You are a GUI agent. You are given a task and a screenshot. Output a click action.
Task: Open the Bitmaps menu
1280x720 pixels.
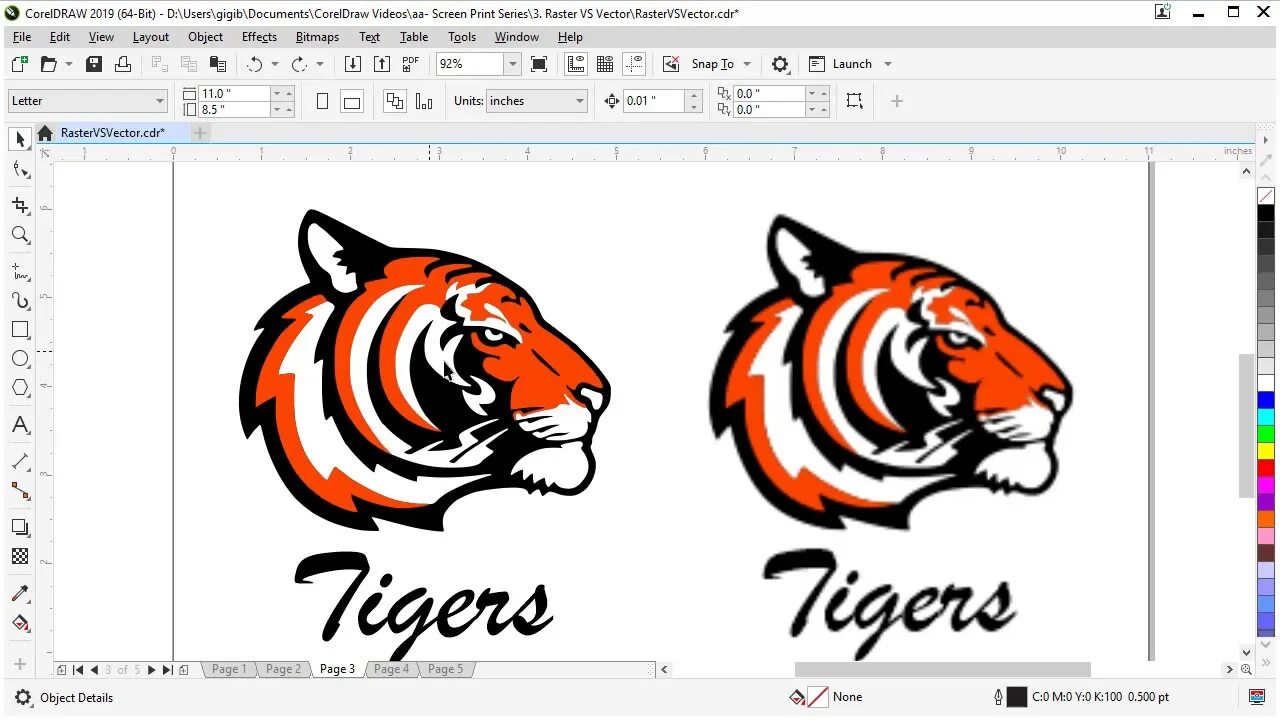coord(317,37)
